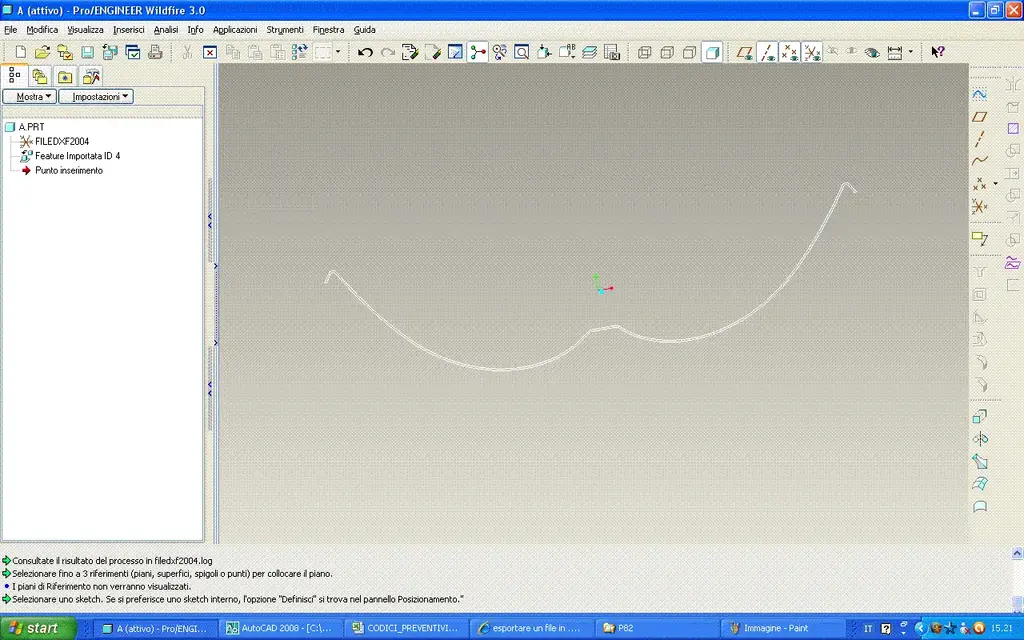1024x640 pixels.
Task: Open the selection box dropdown arrow in toolbar
Action: (x=338, y=52)
